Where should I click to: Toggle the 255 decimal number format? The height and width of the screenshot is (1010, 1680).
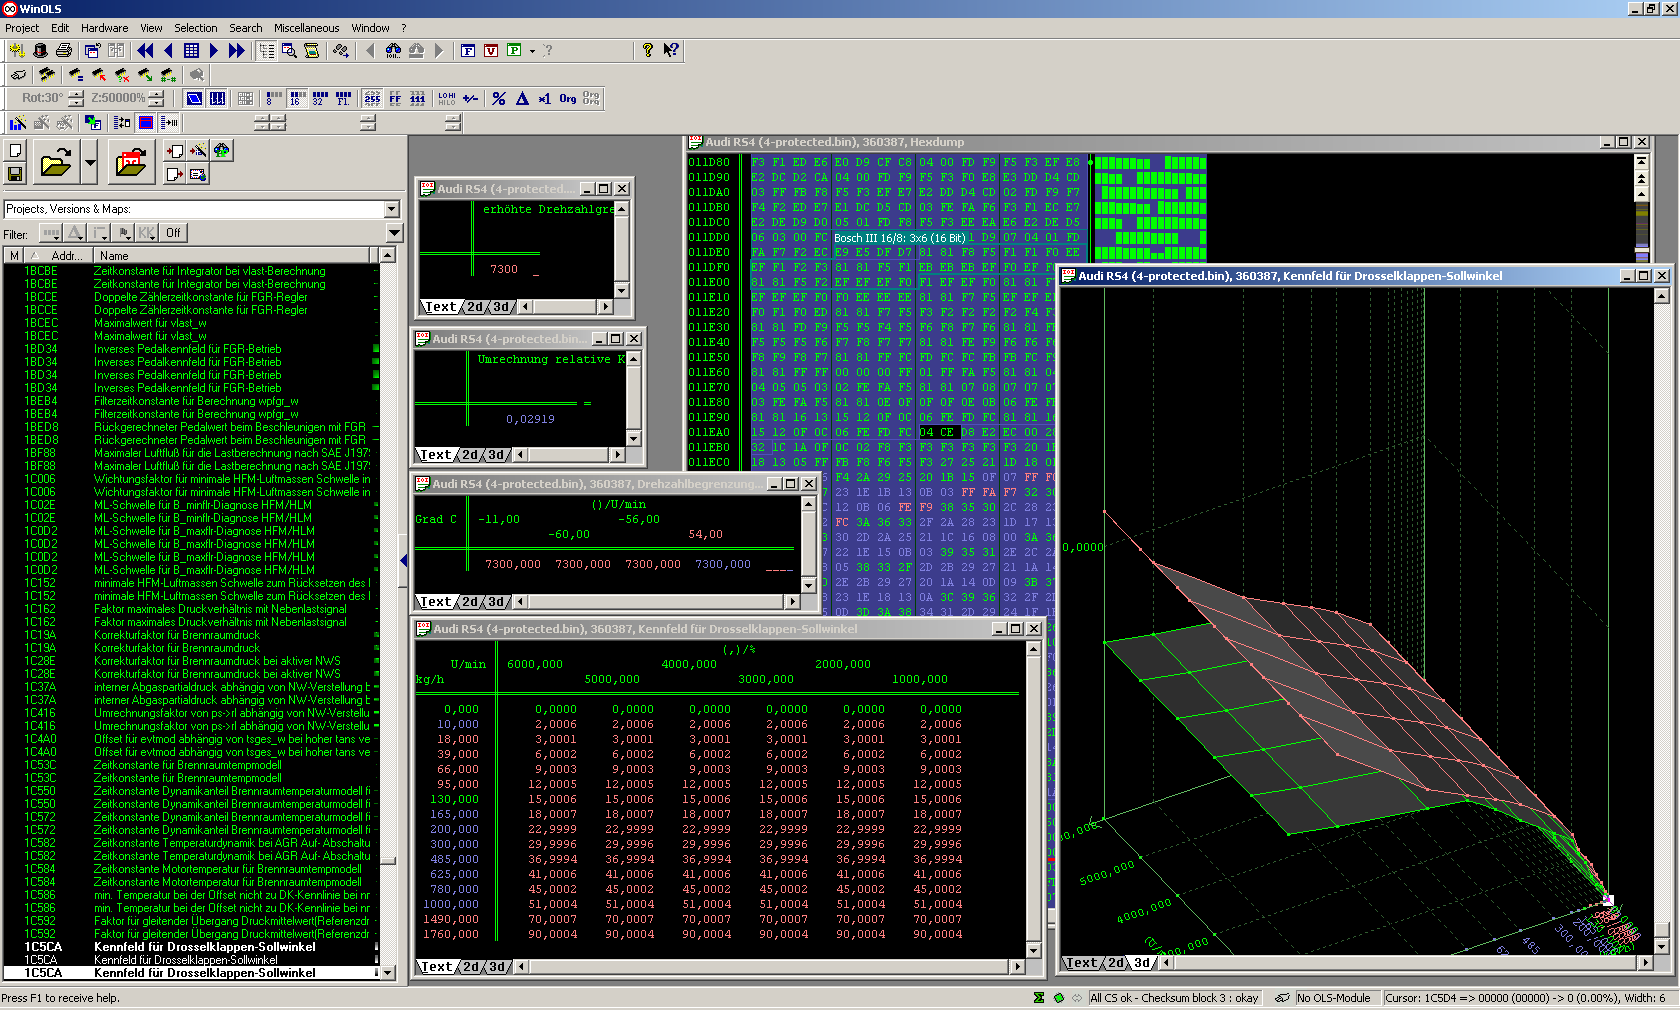(372, 98)
